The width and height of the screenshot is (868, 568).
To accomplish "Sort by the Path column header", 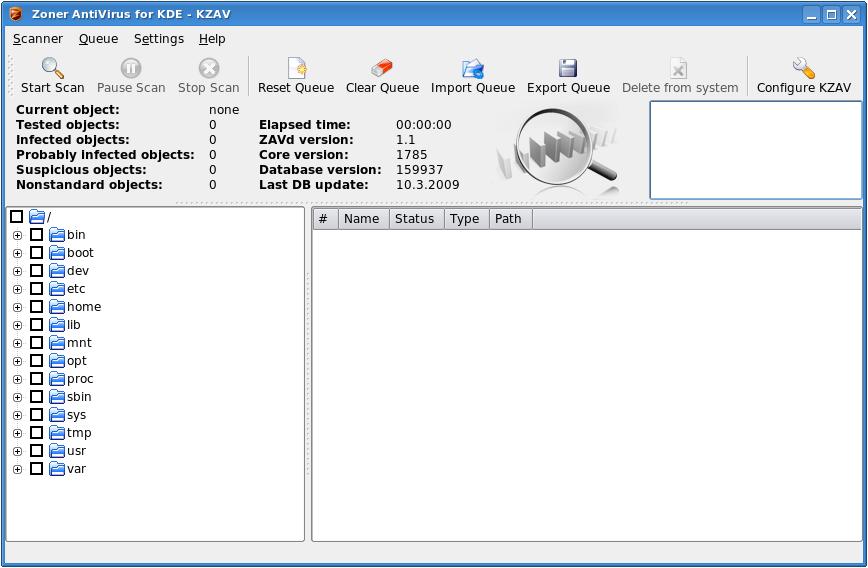I will pyautogui.click(x=510, y=219).
